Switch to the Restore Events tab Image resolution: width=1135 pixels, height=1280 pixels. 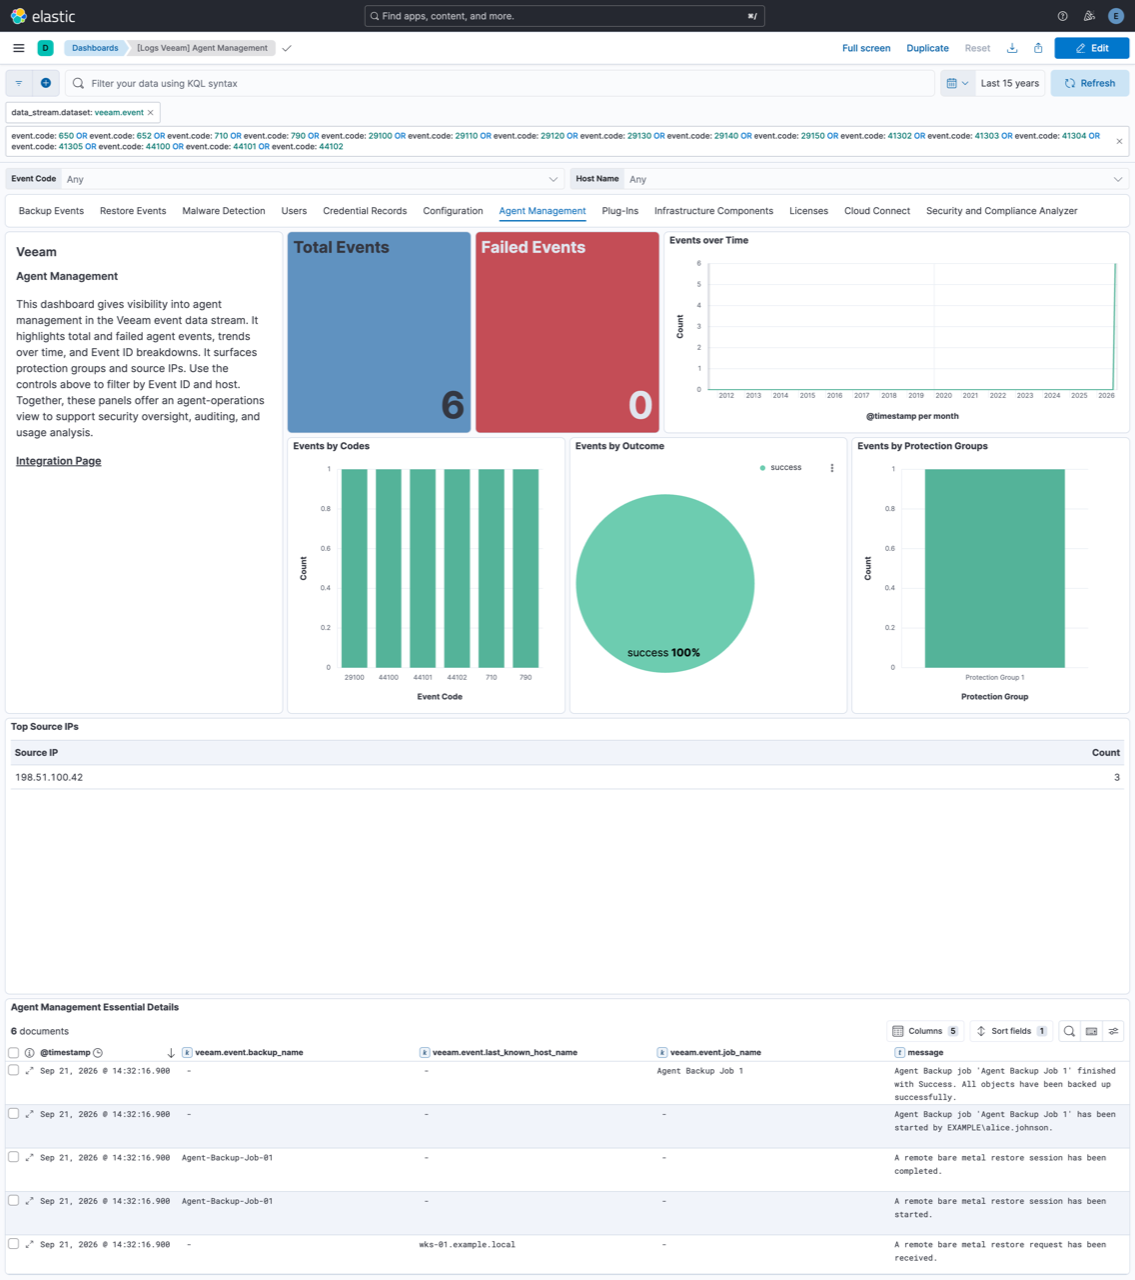pos(133,211)
